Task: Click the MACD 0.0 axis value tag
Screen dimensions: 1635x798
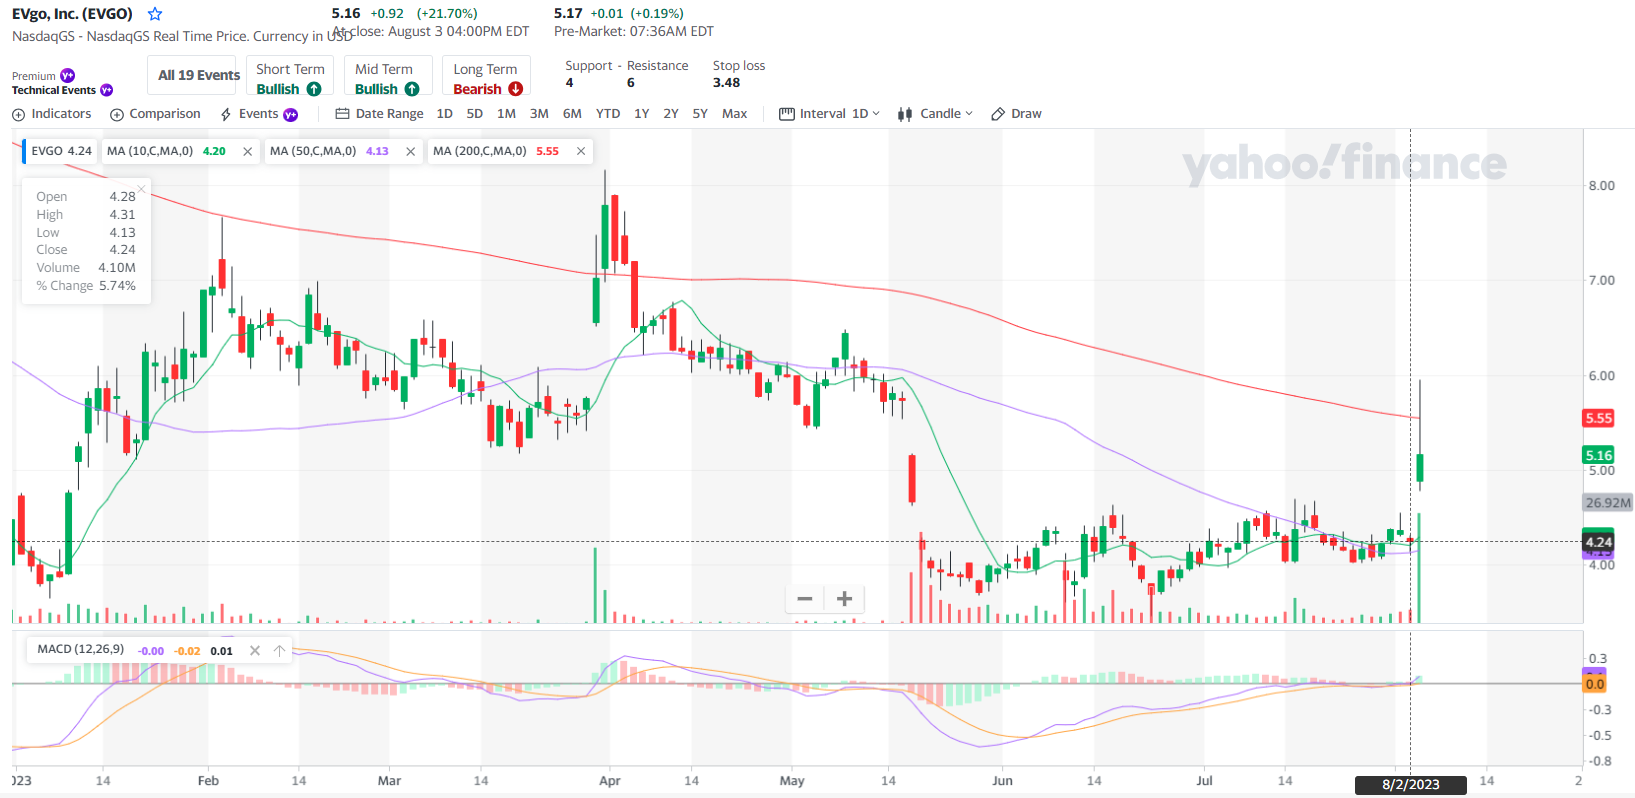Action: (x=1595, y=684)
